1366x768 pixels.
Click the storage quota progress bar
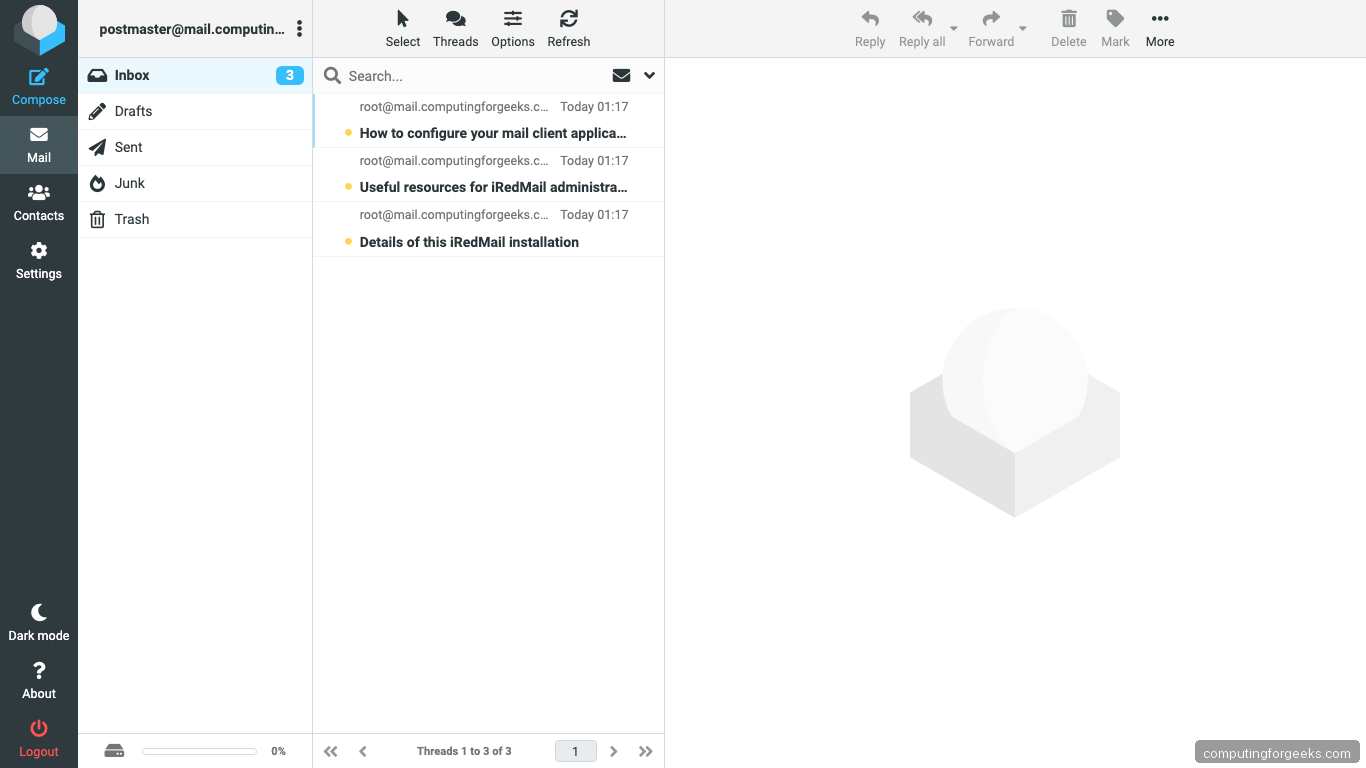[198, 750]
